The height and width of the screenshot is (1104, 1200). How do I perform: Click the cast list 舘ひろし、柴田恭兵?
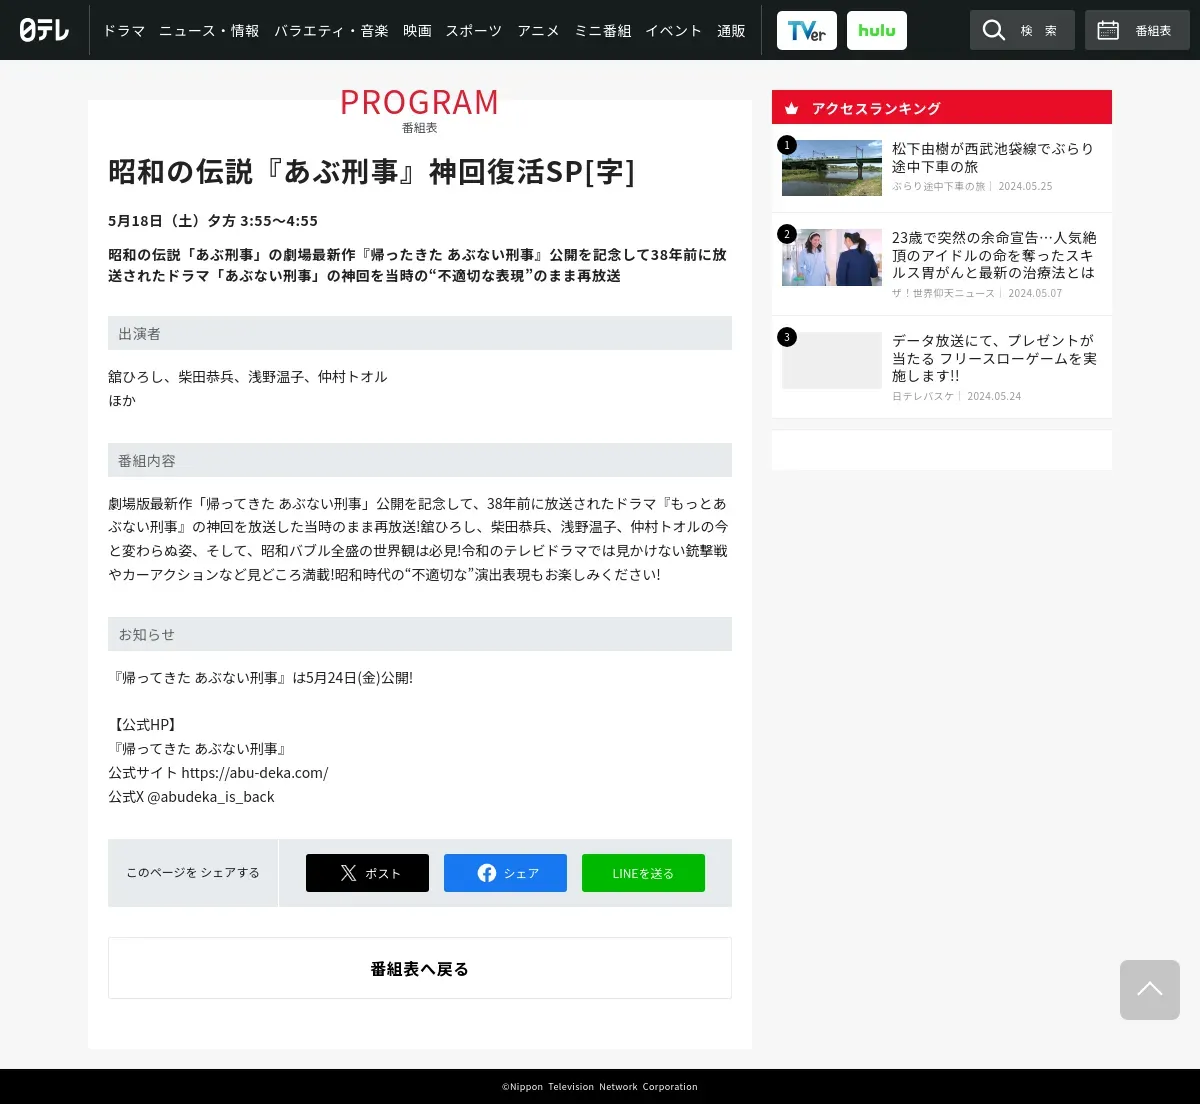(248, 377)
